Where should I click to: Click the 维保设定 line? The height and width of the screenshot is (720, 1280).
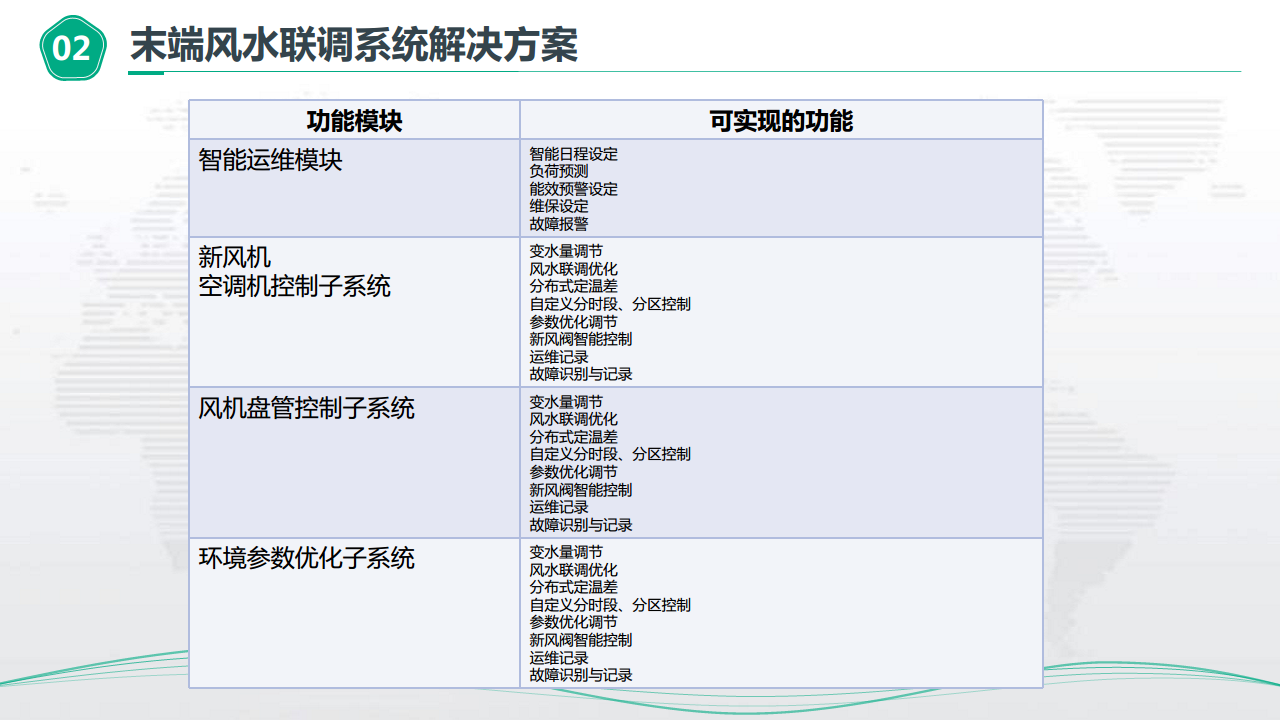pyautogui.click(x=559, y=206)
